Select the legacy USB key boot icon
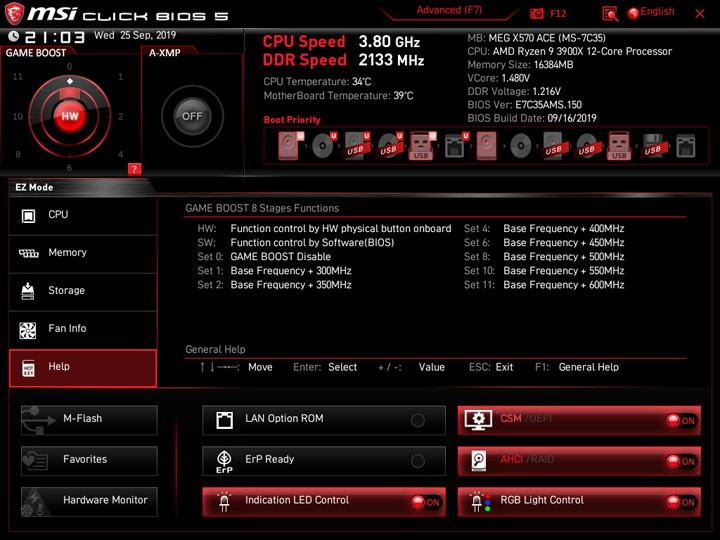Viewport: 720px width, 540px height. pos(619,146)
